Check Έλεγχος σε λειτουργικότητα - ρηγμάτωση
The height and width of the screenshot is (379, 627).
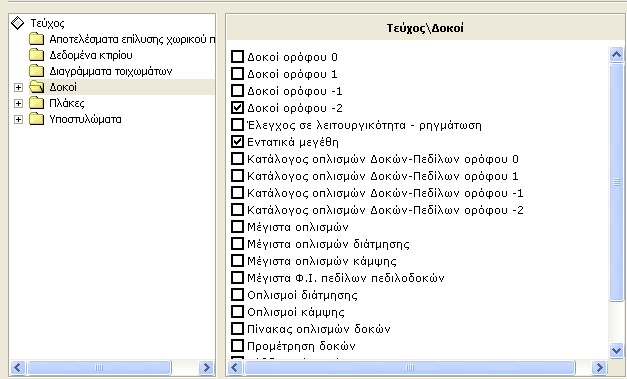point(238,125)
